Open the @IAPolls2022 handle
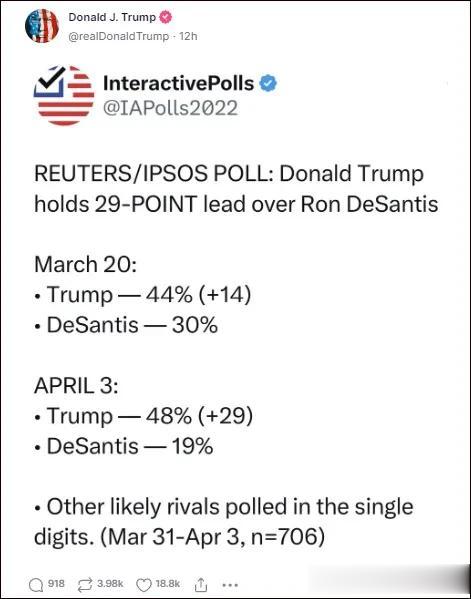The image size is (471, 599). 170,108
